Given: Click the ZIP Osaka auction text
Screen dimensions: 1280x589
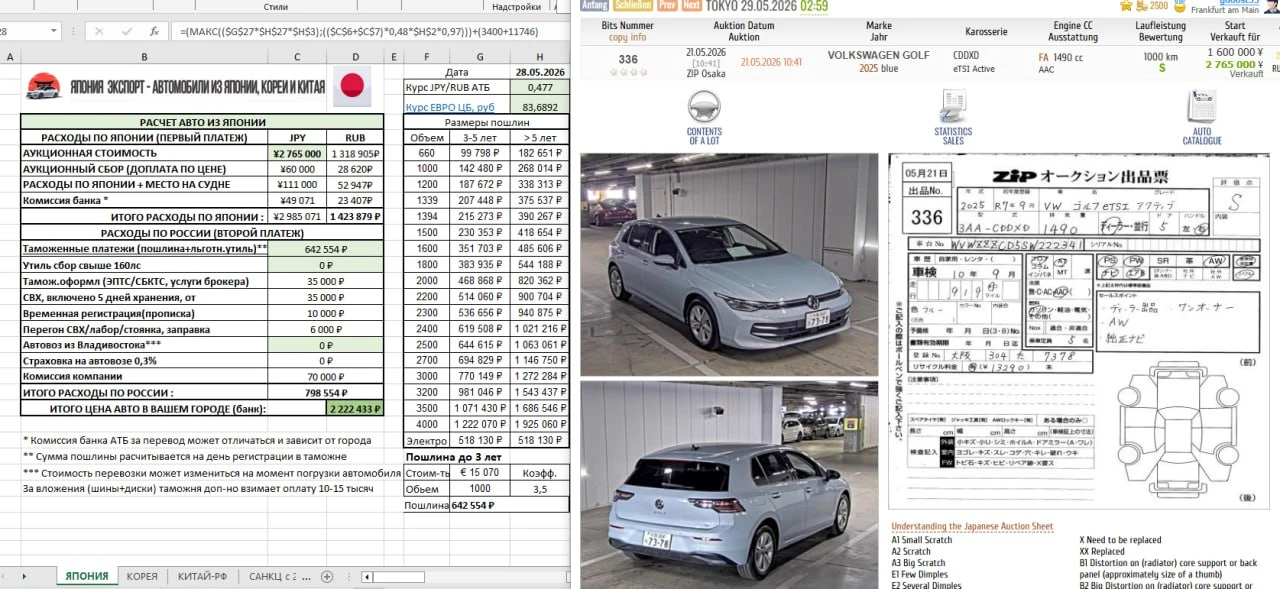Looking at the screenshot, I should [x=706, y=74].
